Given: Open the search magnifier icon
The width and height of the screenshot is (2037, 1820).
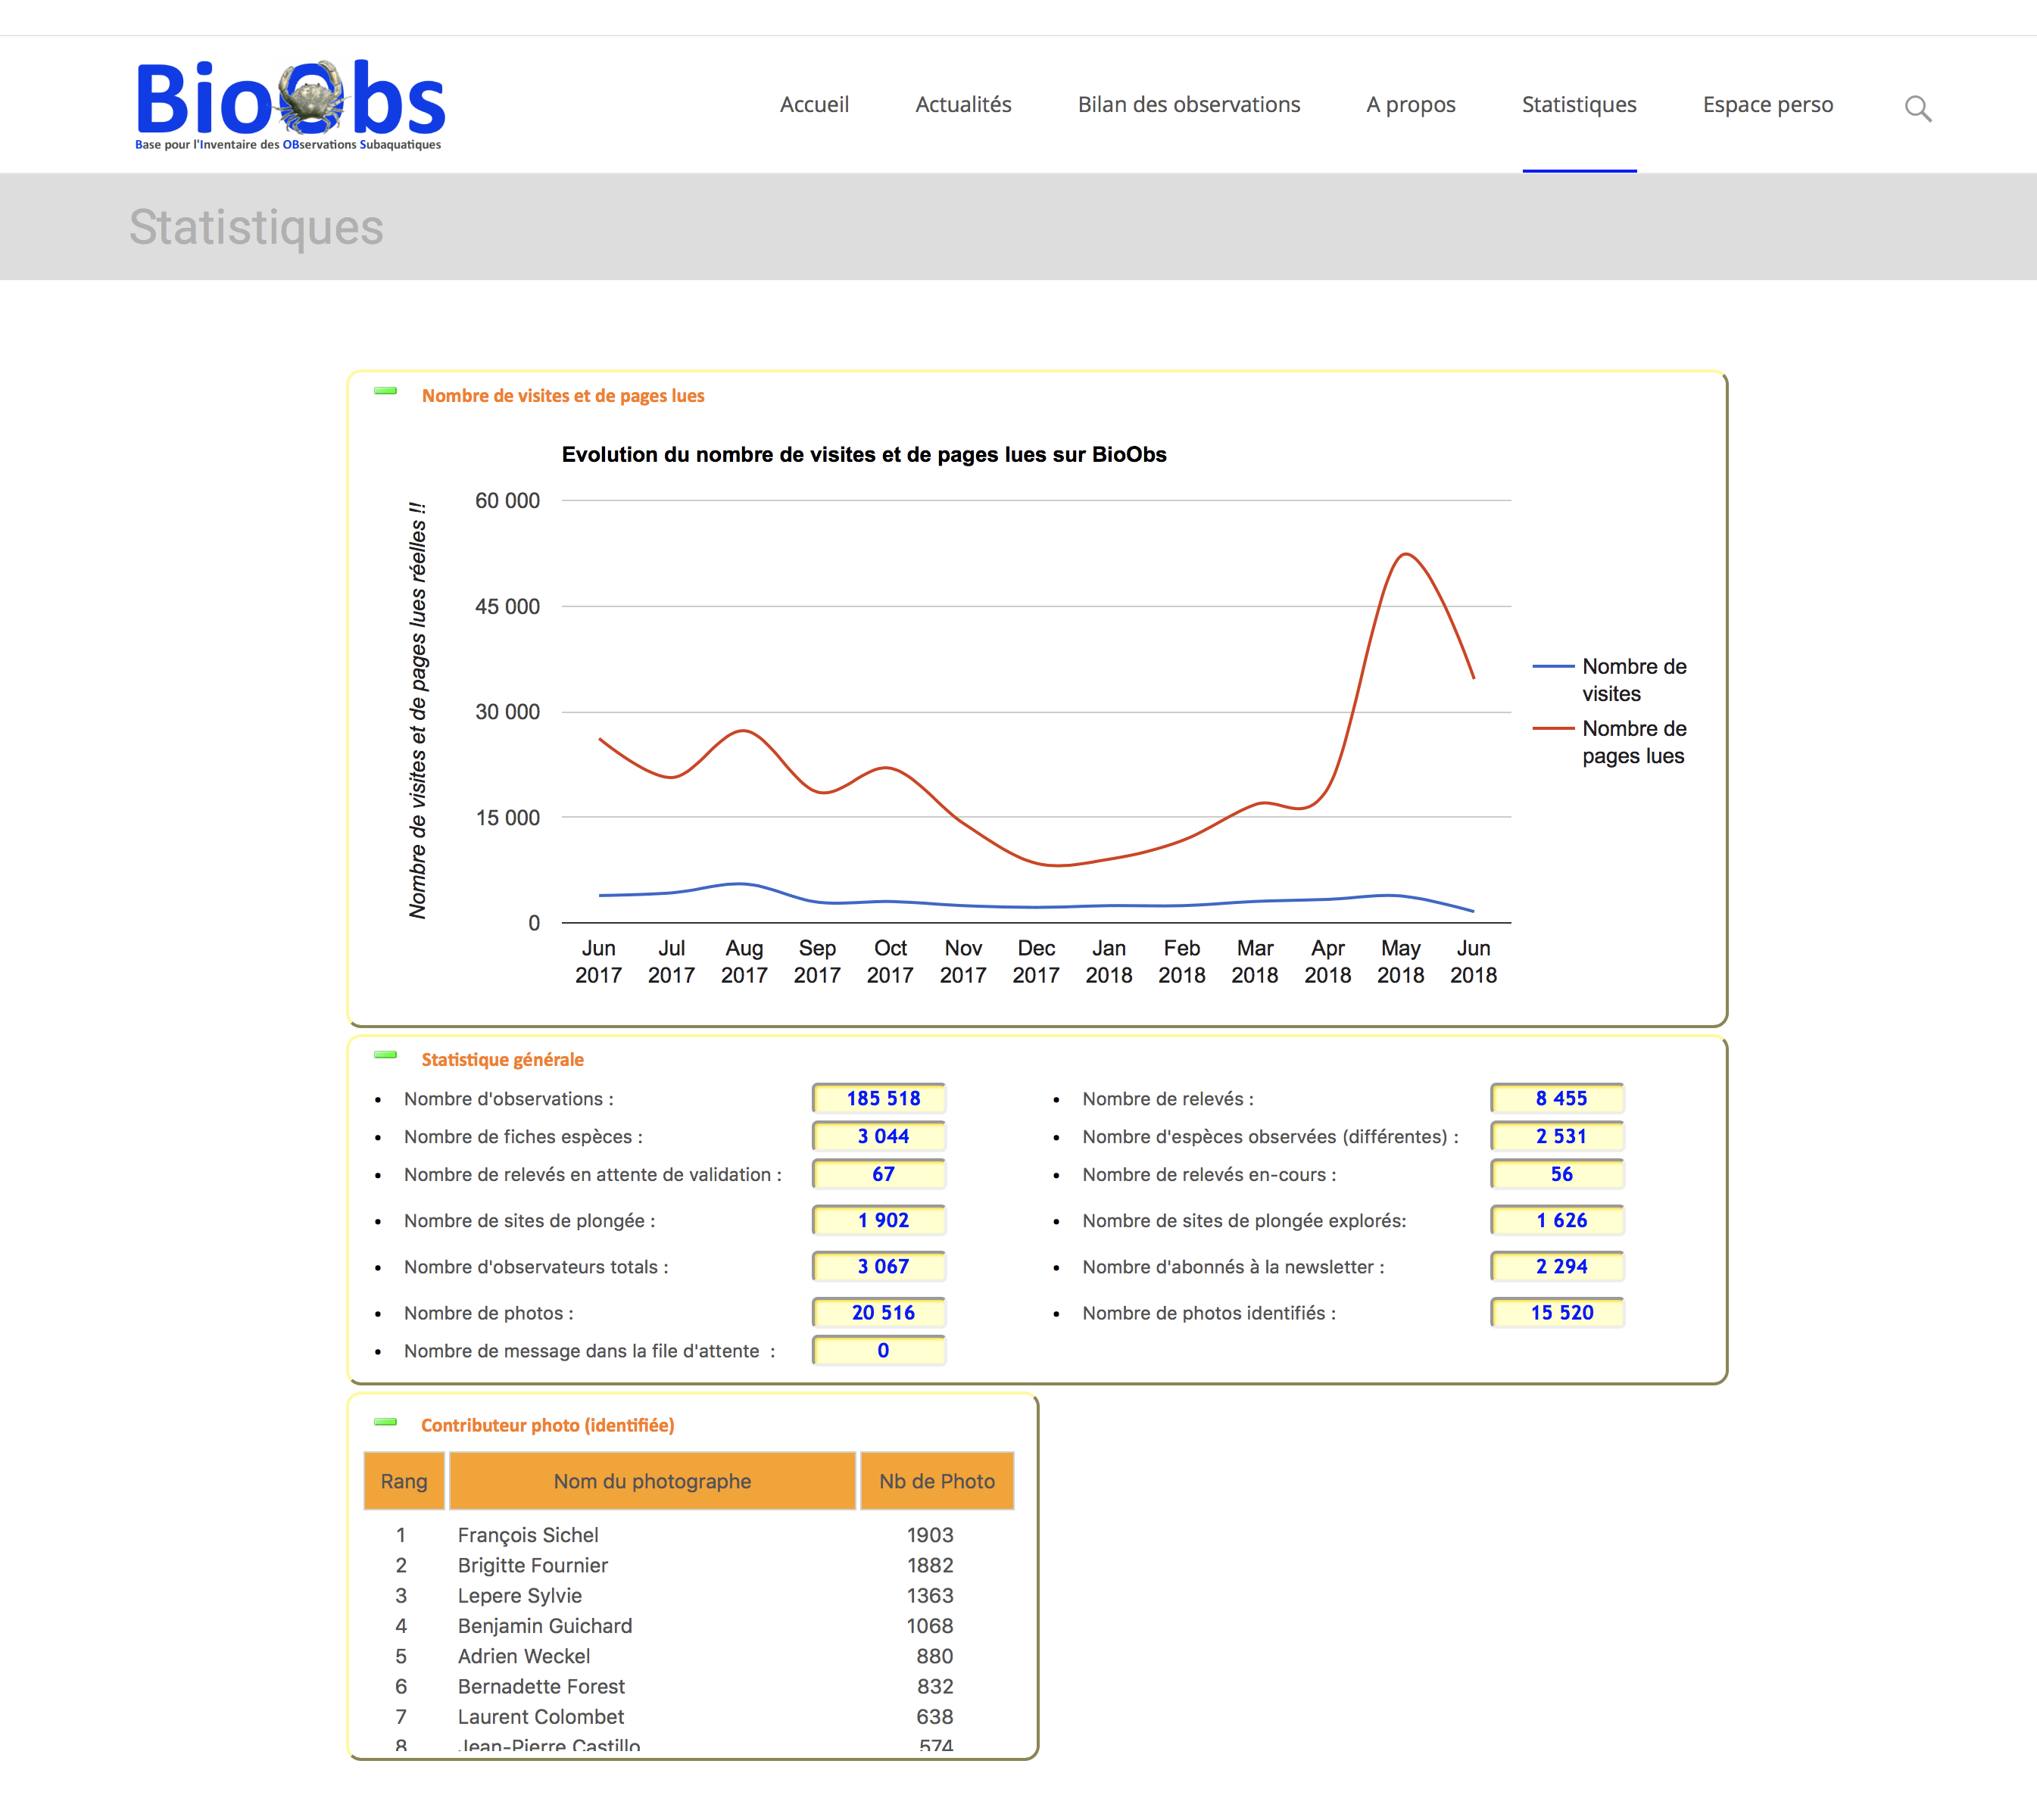Looking at the screenshot, I should (x=1917, y=108).
